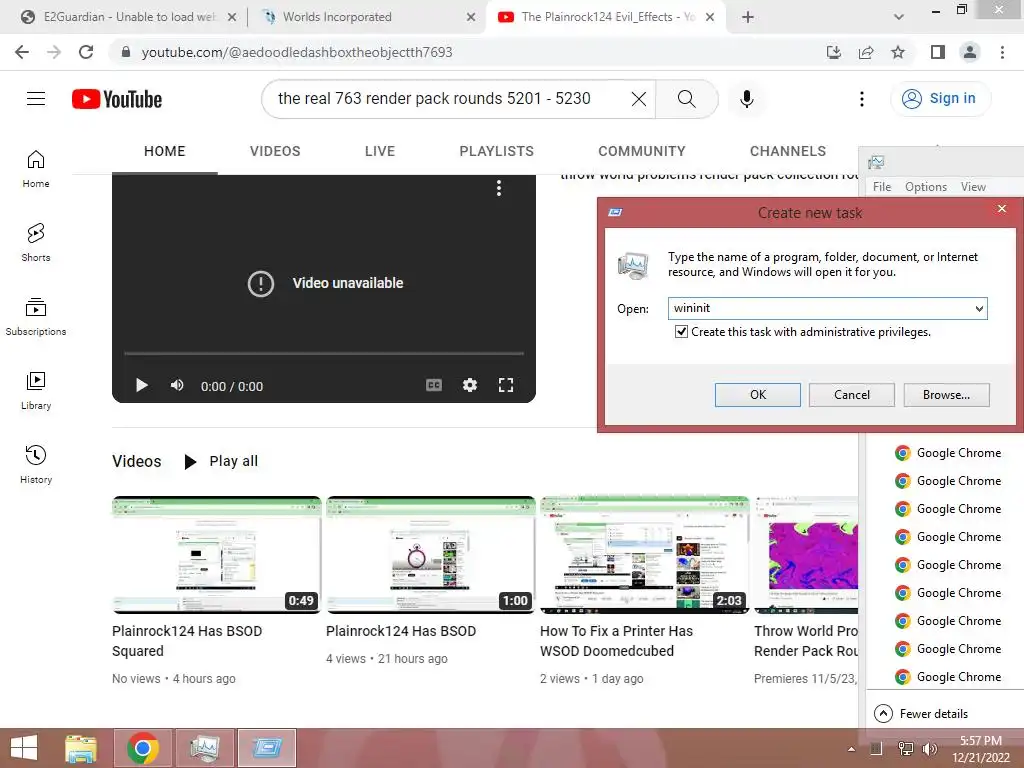Open How To Fix a Printer title
This screenshot has width=1024, height=768.
[616, 641]
